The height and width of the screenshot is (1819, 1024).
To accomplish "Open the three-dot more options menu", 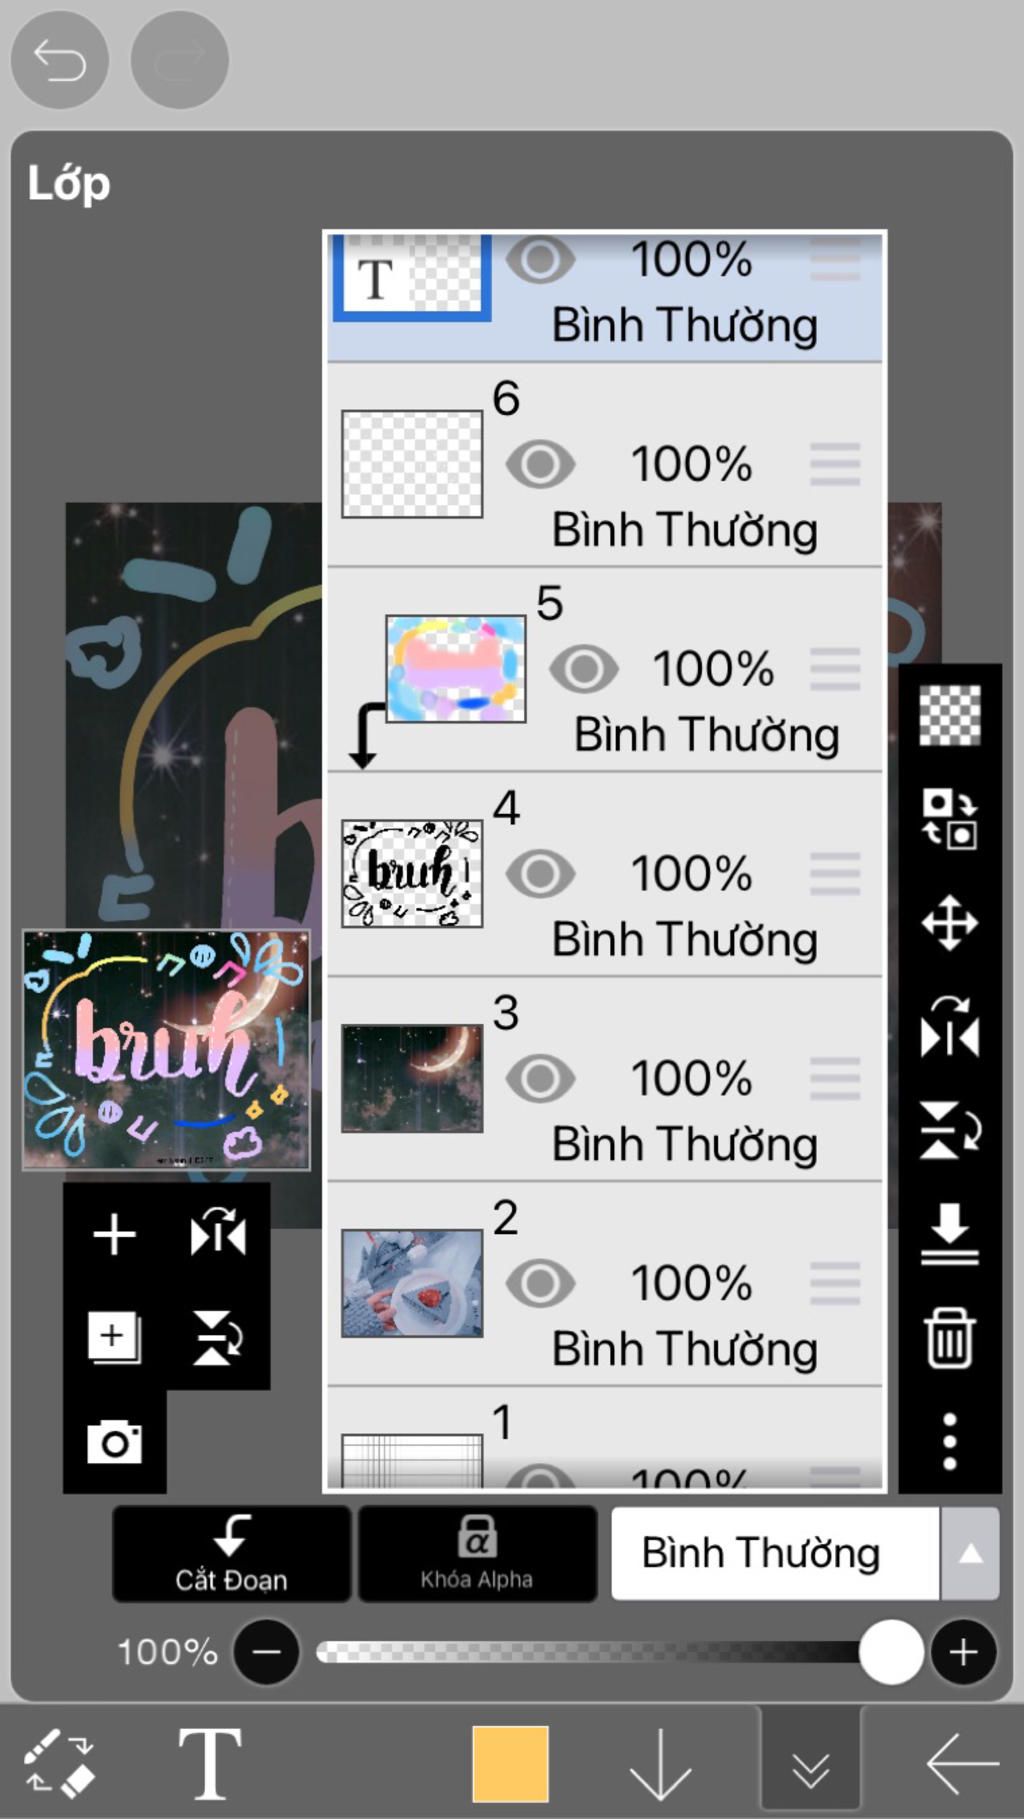I will point(949,1441).
